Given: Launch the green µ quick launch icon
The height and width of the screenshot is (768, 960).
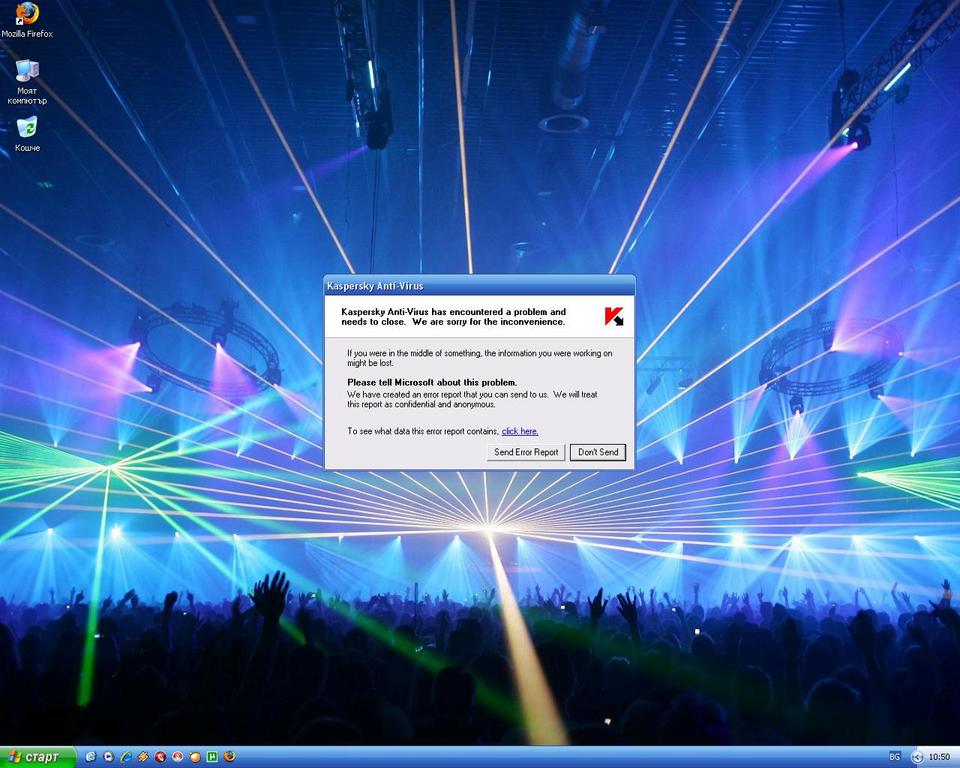Looking at the screenshot, I should pyautogui.click(x=212, y=757).
